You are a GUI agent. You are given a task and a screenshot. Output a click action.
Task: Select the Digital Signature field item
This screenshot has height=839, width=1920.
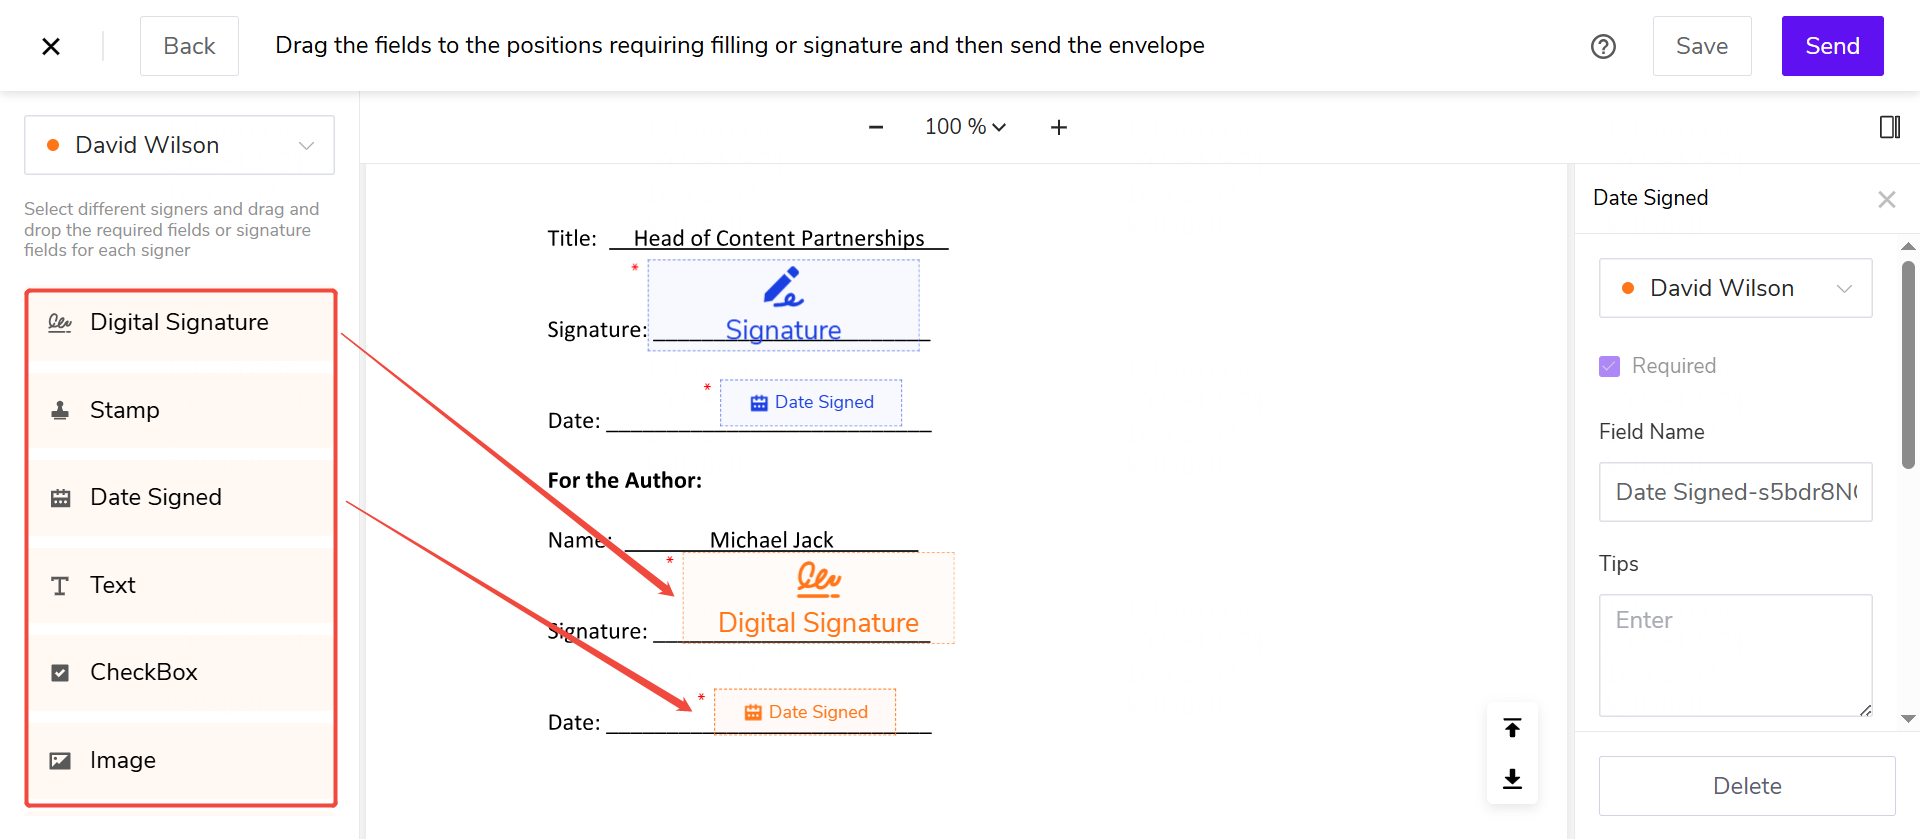click(x=180, y=322)
